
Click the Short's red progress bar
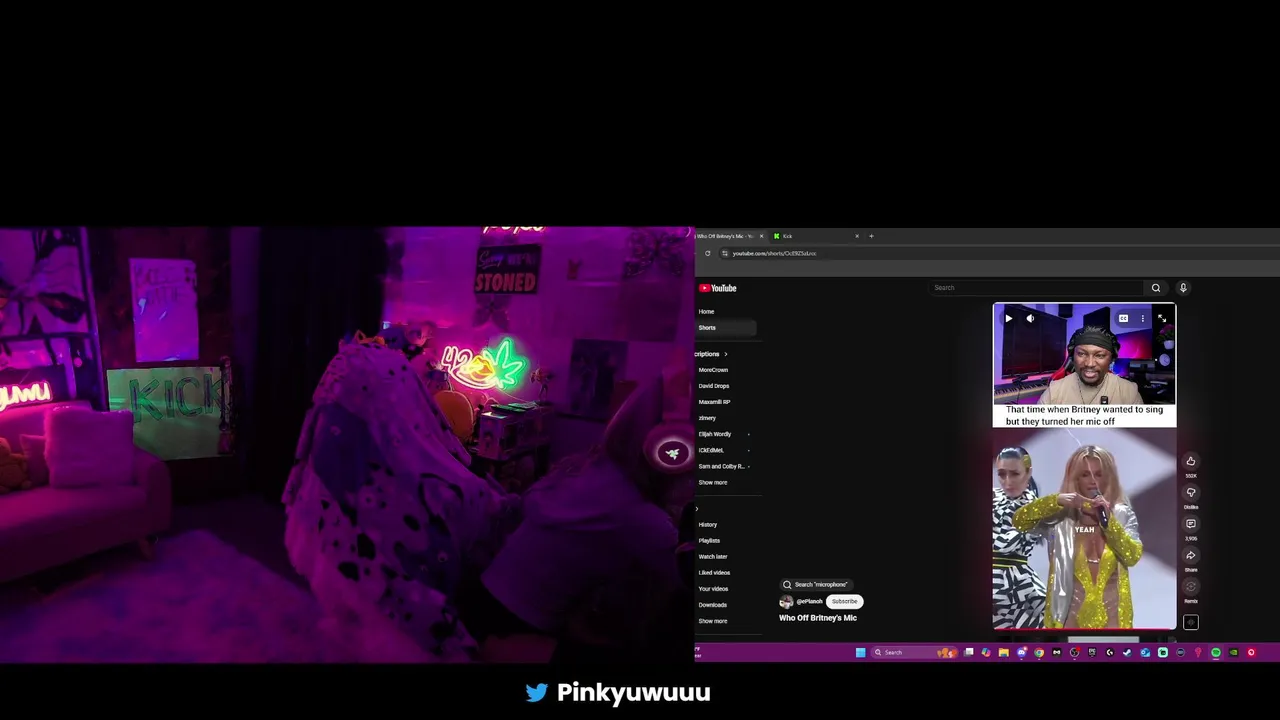point(1084,629)
